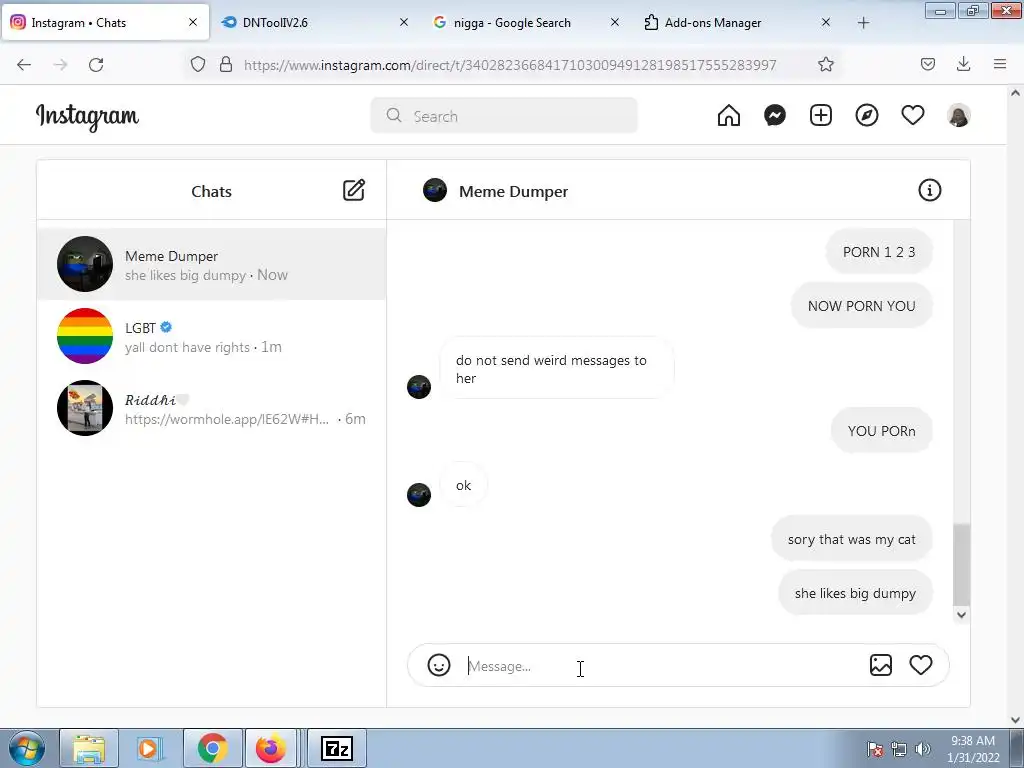
Task: Switch to the Google Search tab
Action: click(528, 23)
